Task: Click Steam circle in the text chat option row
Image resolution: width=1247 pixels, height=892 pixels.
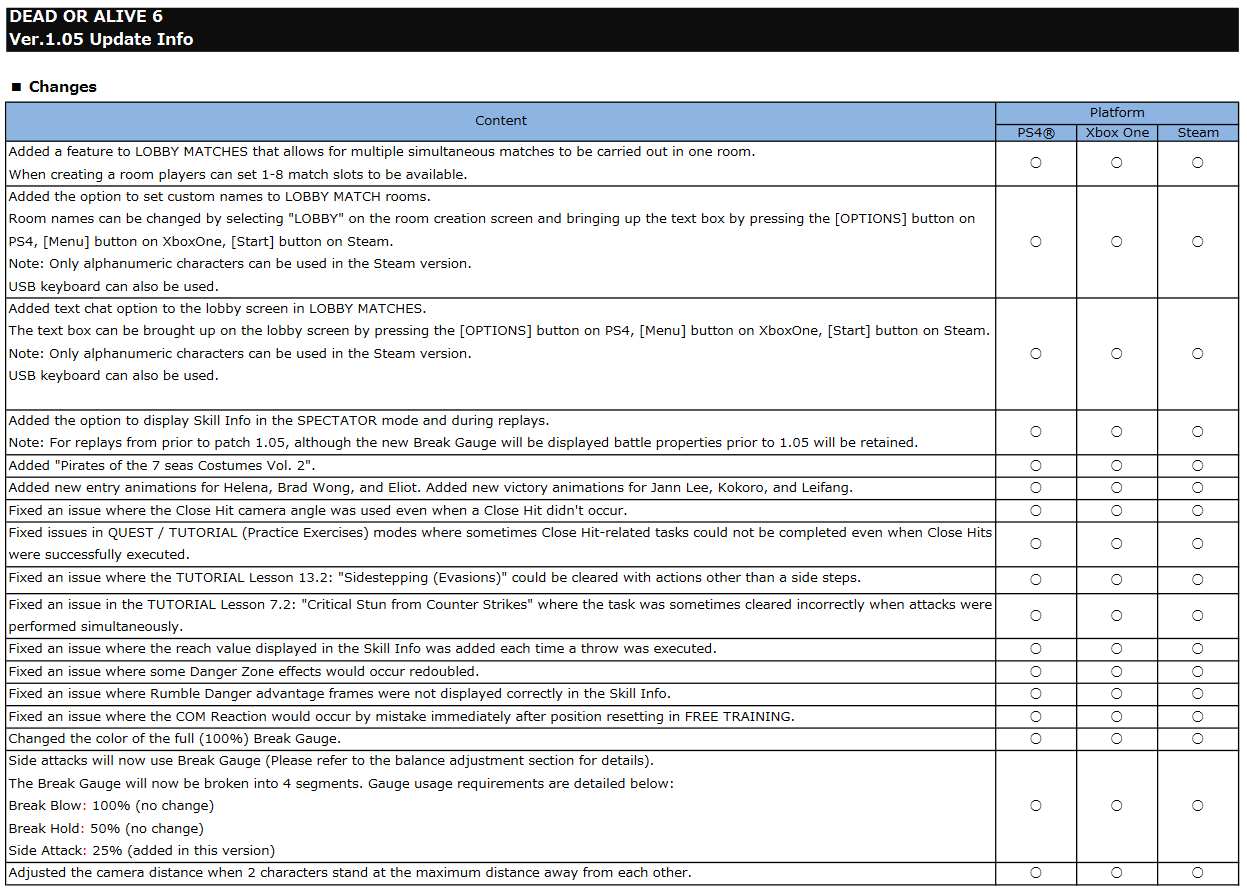Action: tap(1197, 354)
